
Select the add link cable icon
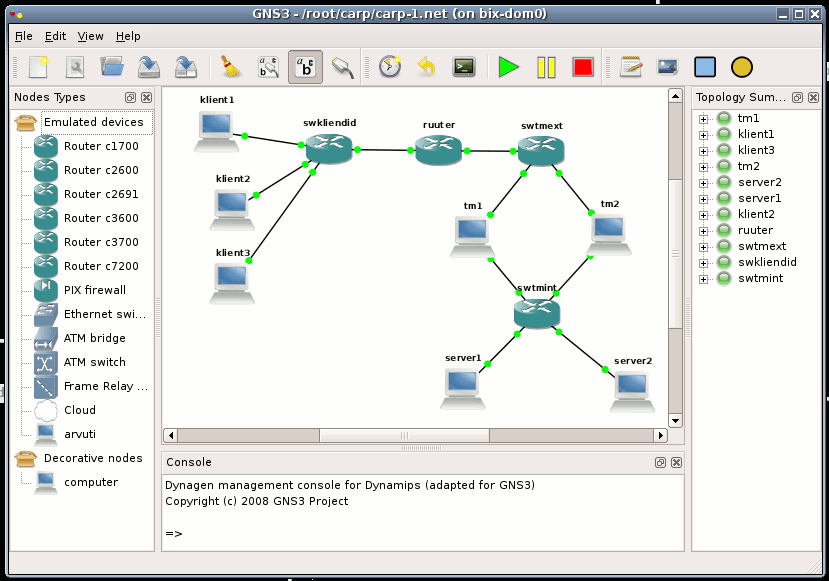click(343, 67)
